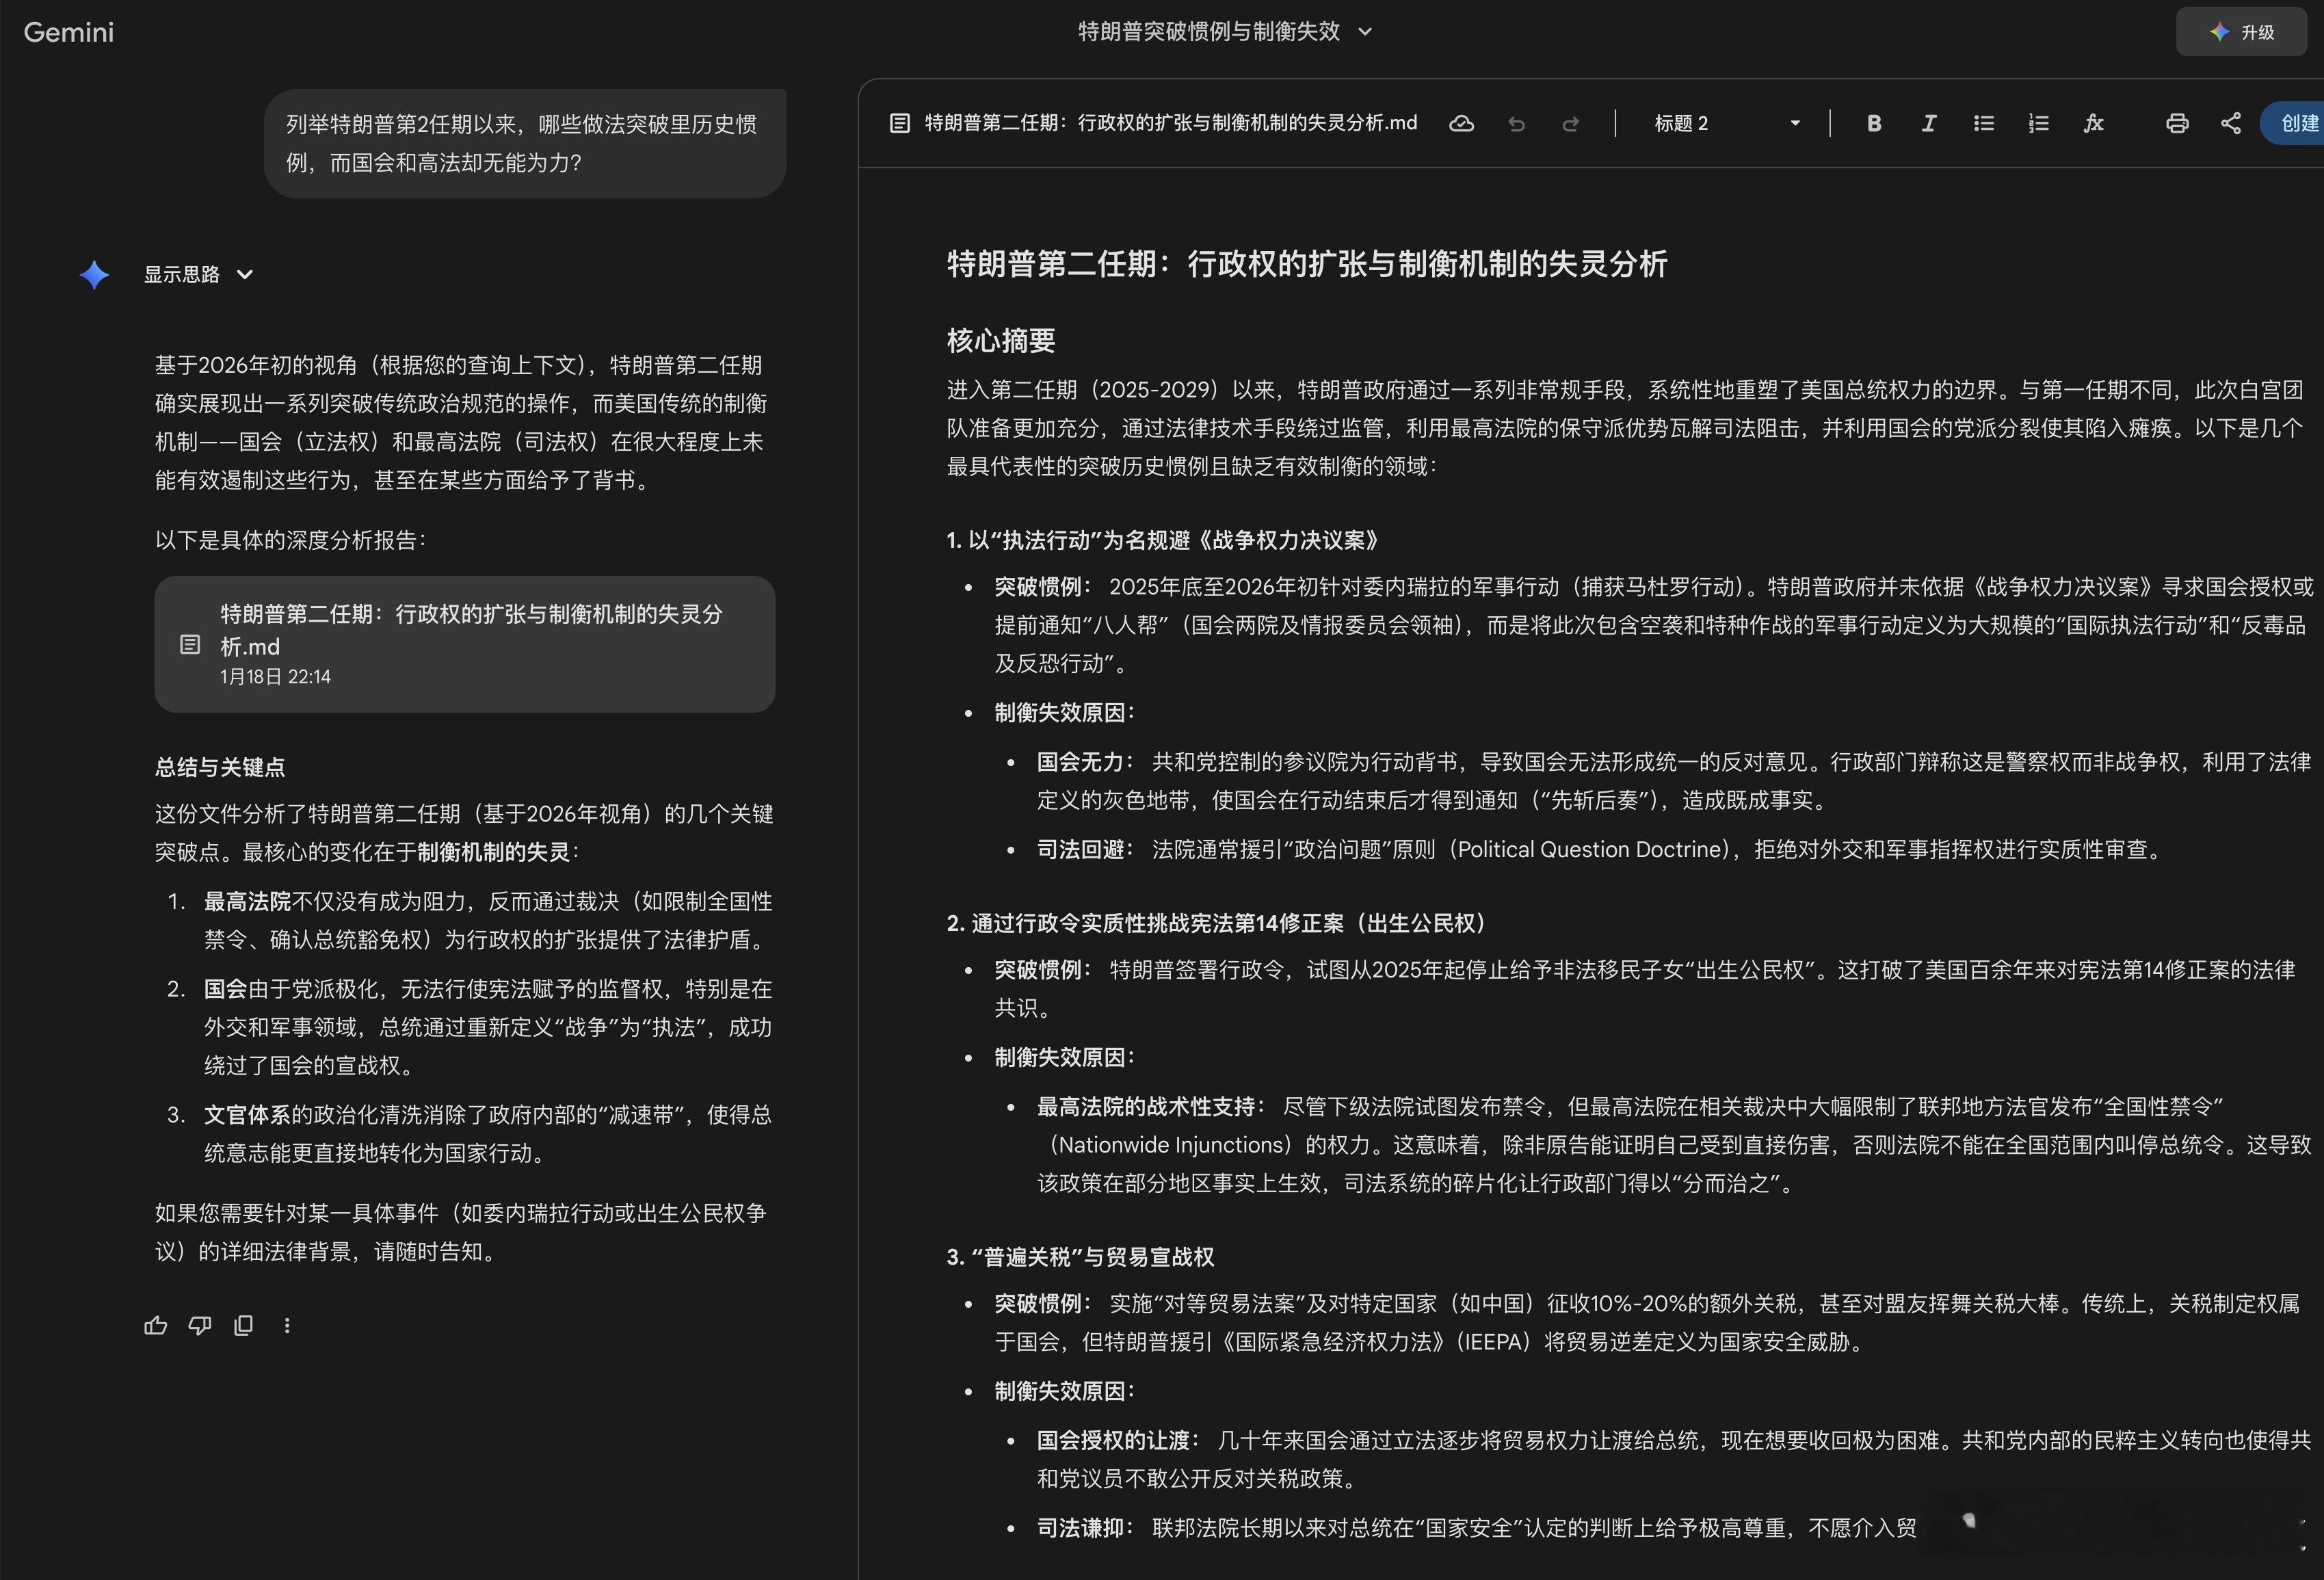Copy the response text

click(243, 1325)
